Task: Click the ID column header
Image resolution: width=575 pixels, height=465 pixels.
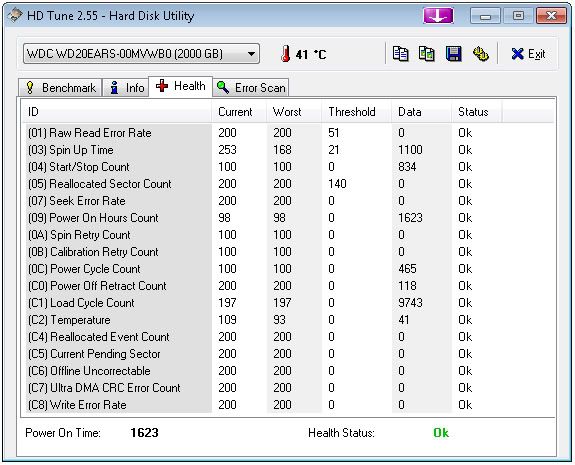Action: coord(117,112)
